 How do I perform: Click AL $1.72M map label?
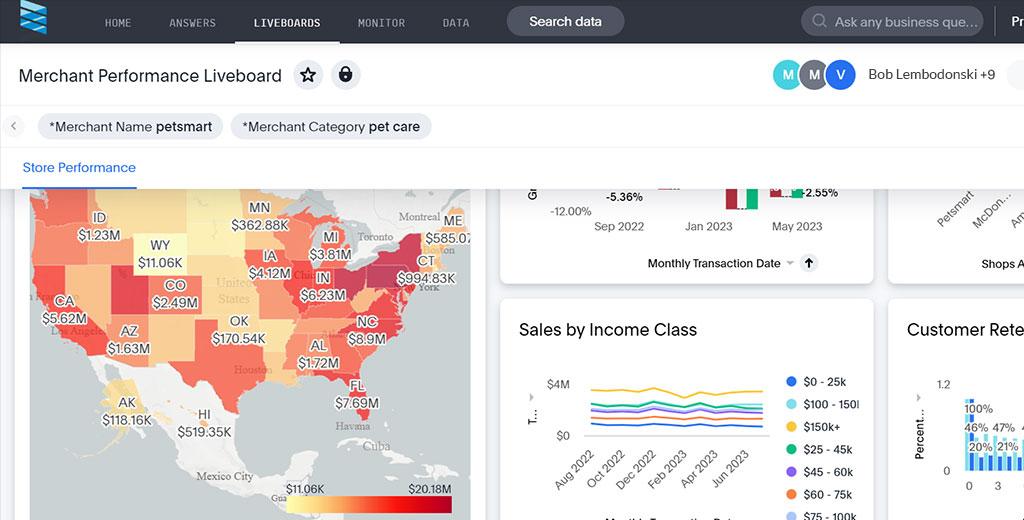(x=318, y=353)
